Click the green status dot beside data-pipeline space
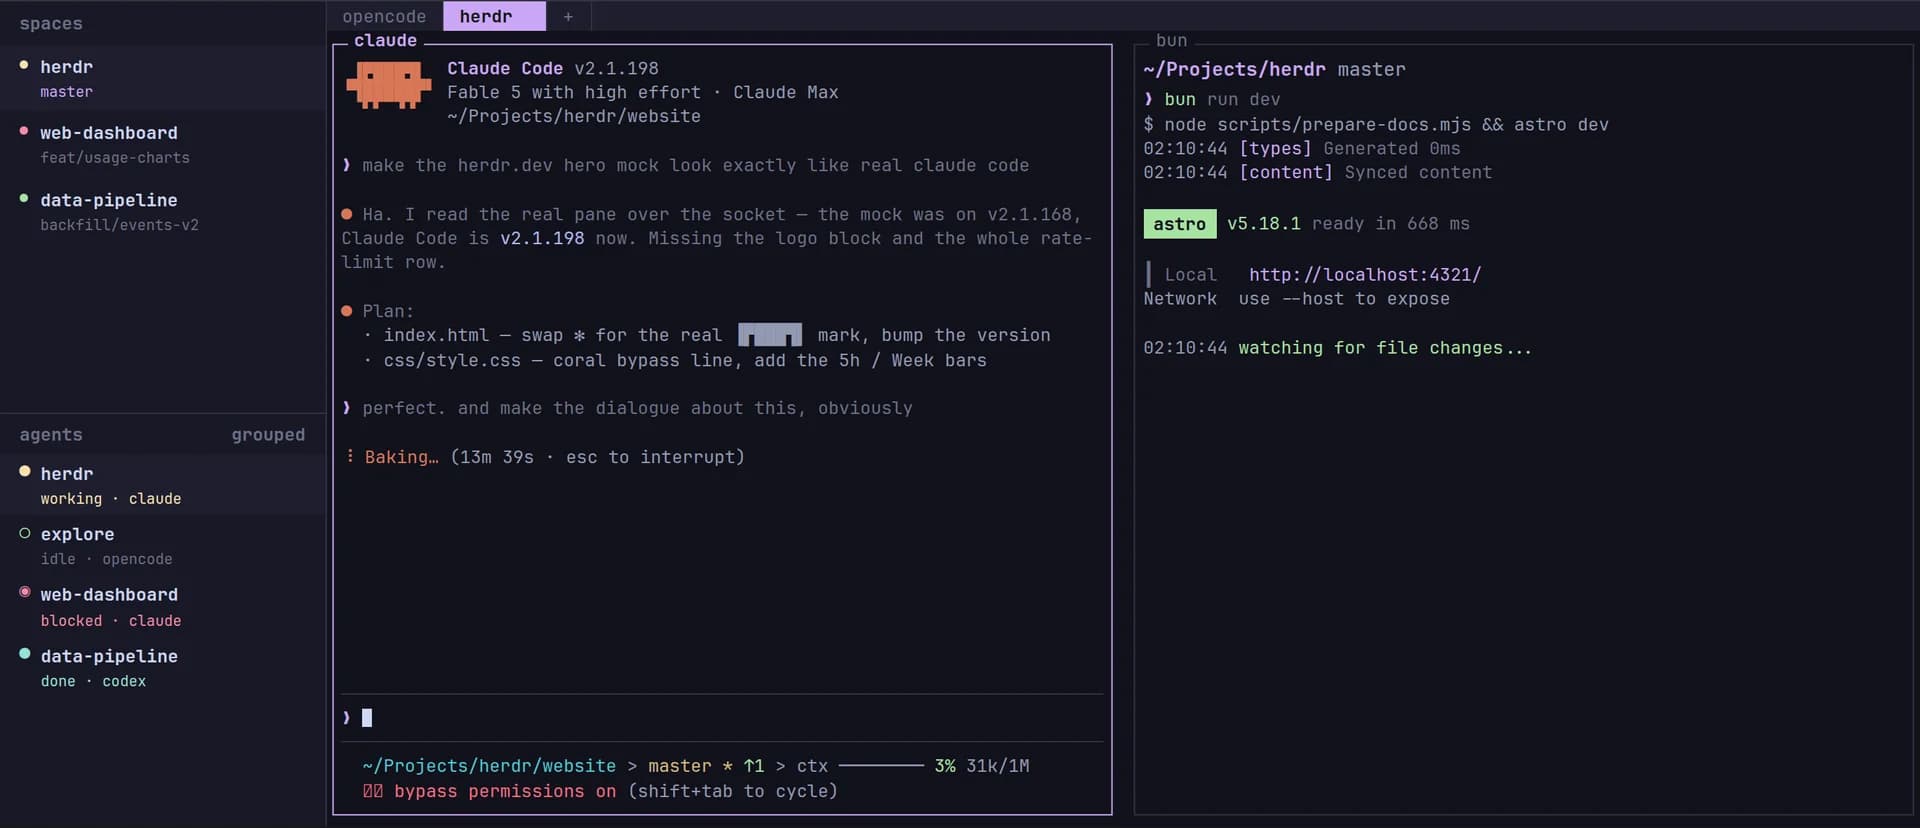Viewport: 1920px width, 828px height. tap(24, 198)
